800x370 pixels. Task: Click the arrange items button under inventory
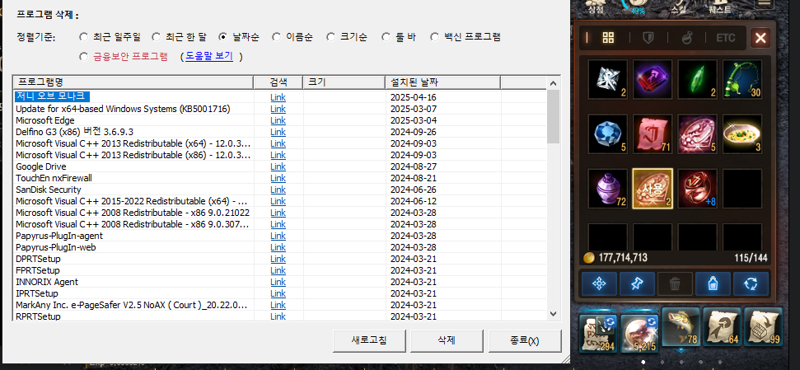[x=599, y=284]
